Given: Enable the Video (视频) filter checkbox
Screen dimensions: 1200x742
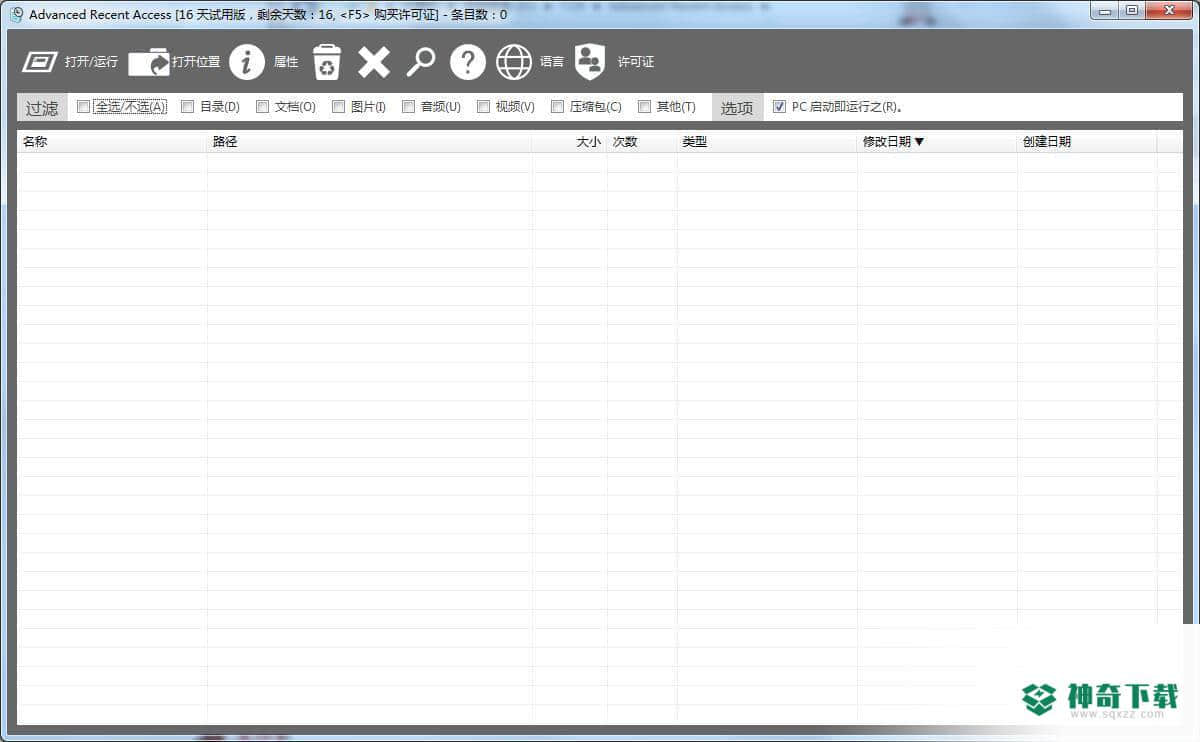Looking at the screenshot, I should [483, 106].
